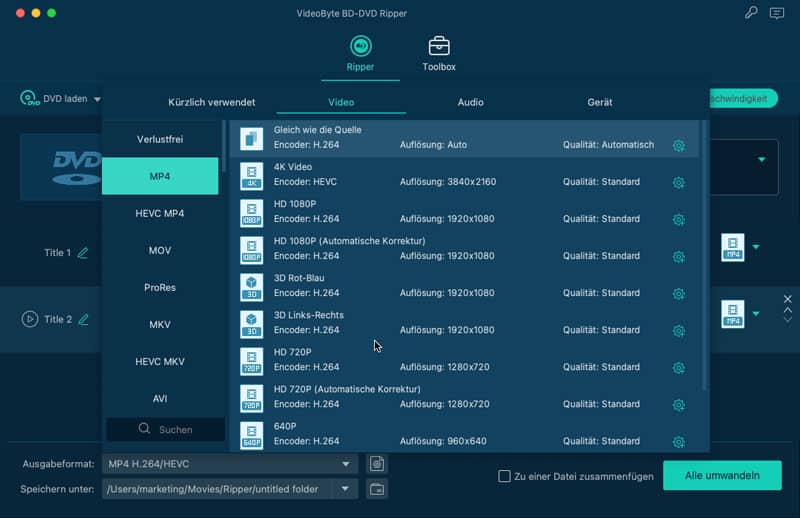Open the Toolbox briefcase icon

pos(439,46)
